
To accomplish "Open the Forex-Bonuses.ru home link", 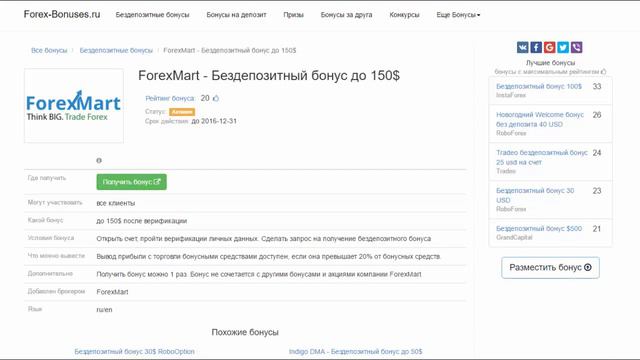I will (62, 14).
